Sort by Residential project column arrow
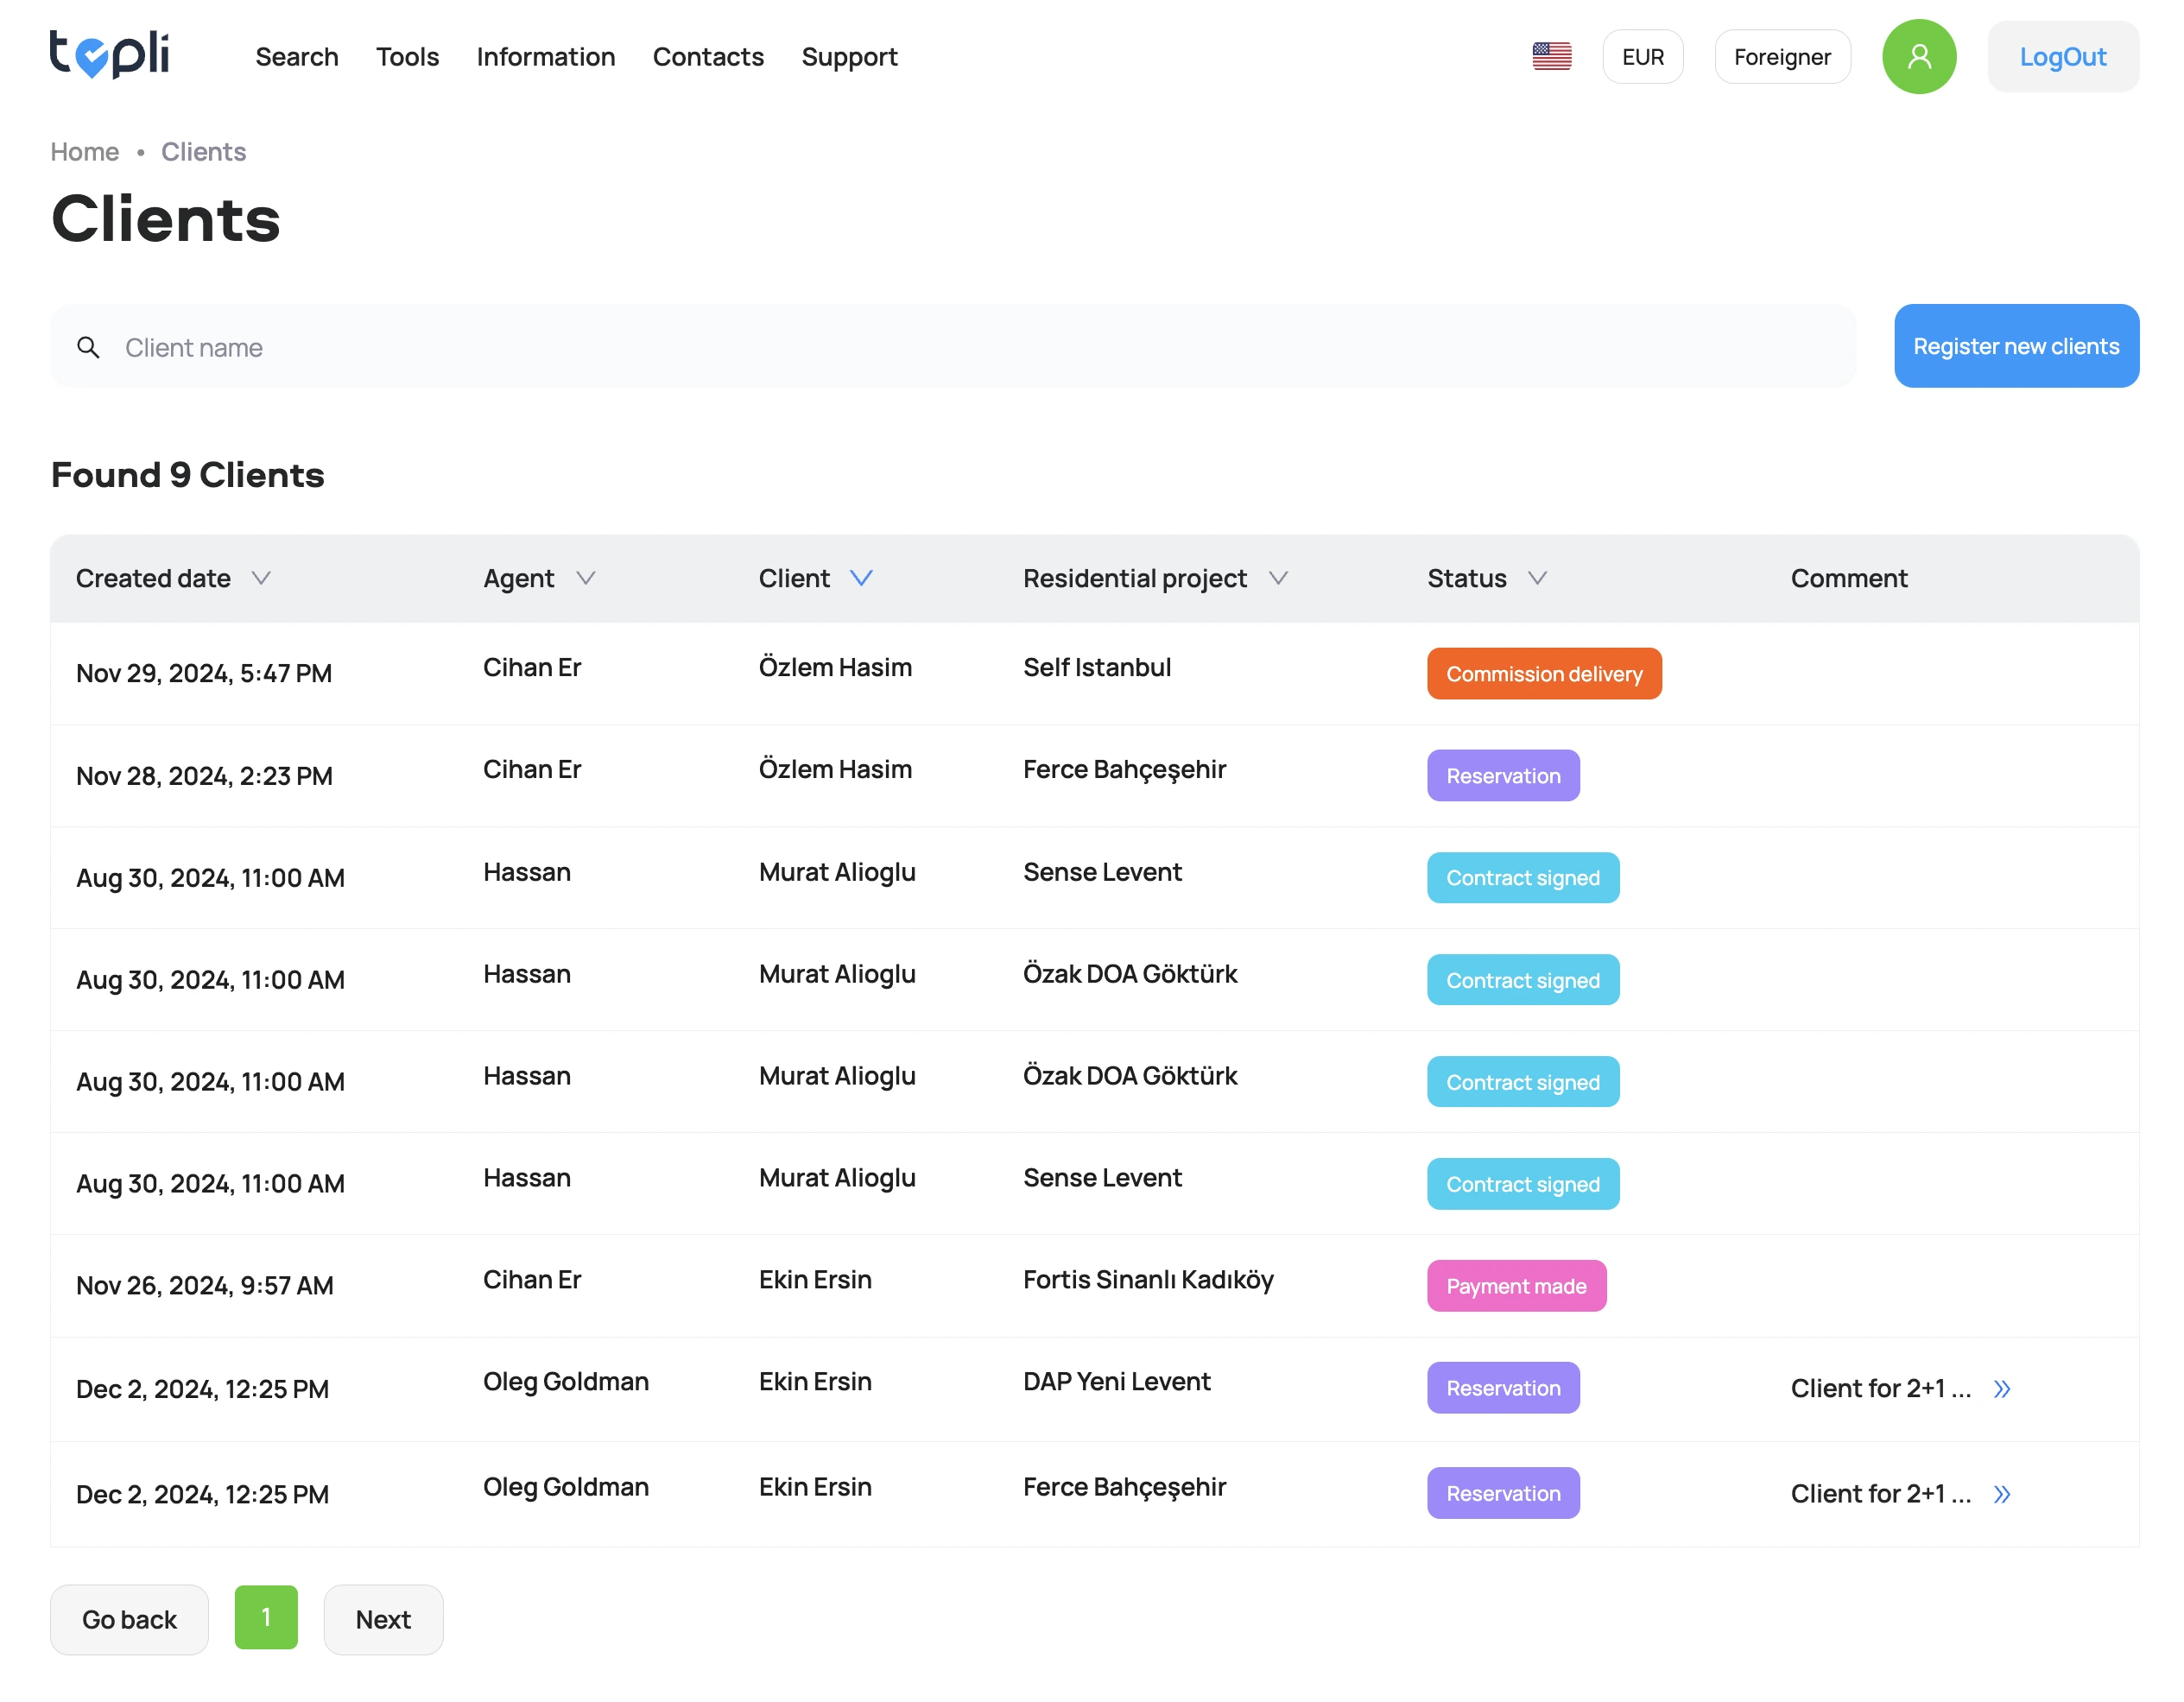 pyautogui.click(x=1278, y=578)
